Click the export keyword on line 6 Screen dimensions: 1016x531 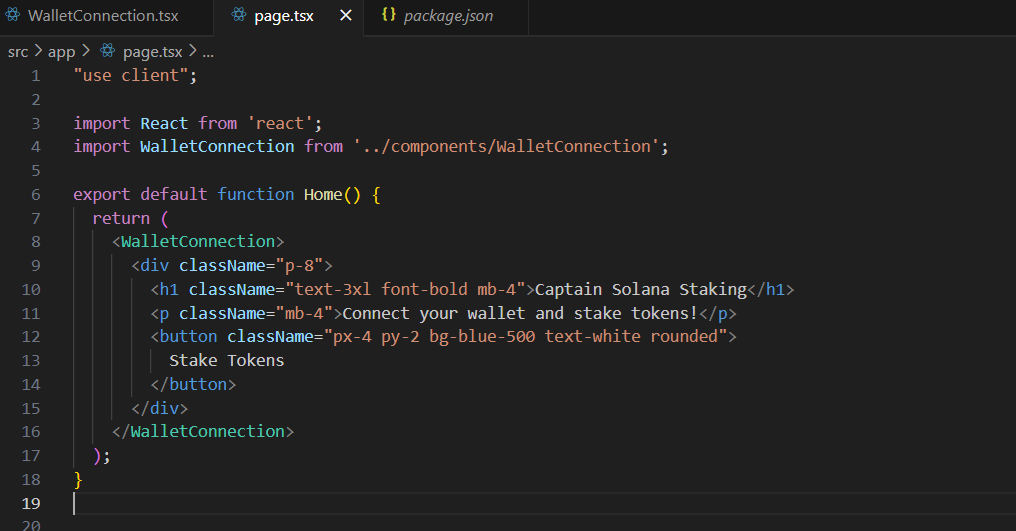[102, 195]
